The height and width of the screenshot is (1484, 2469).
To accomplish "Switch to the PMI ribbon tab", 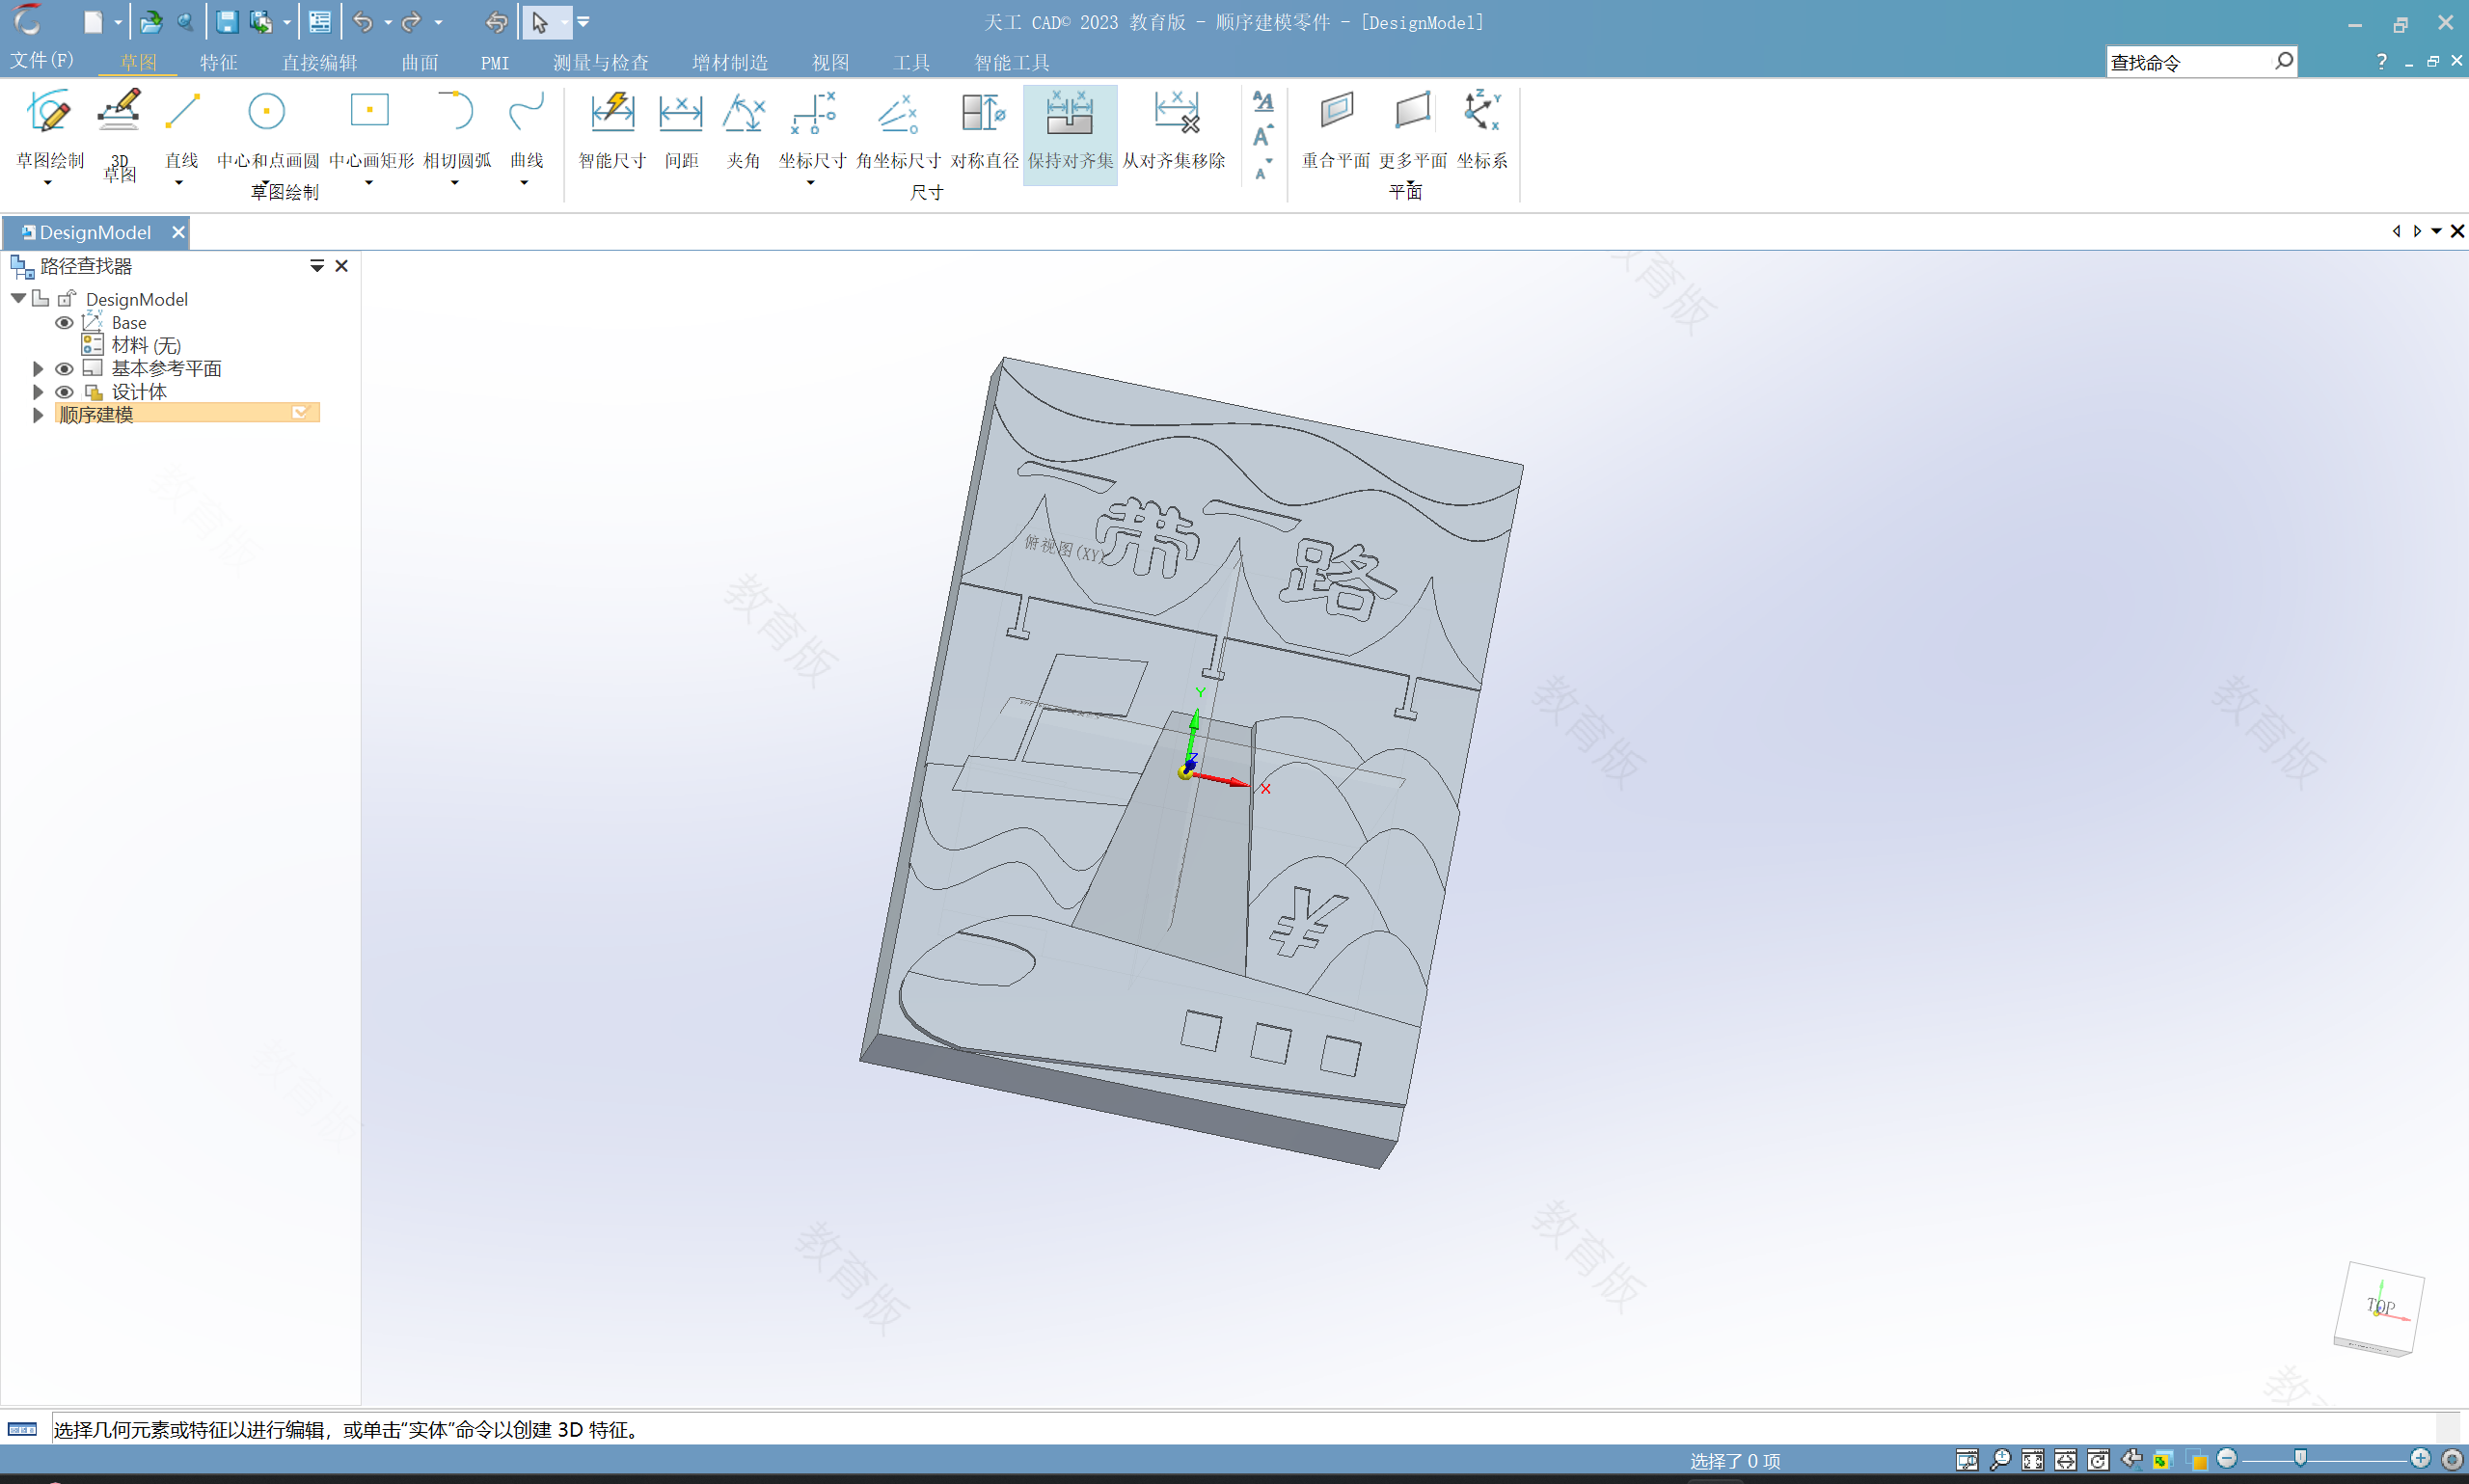I will (495, 63).
